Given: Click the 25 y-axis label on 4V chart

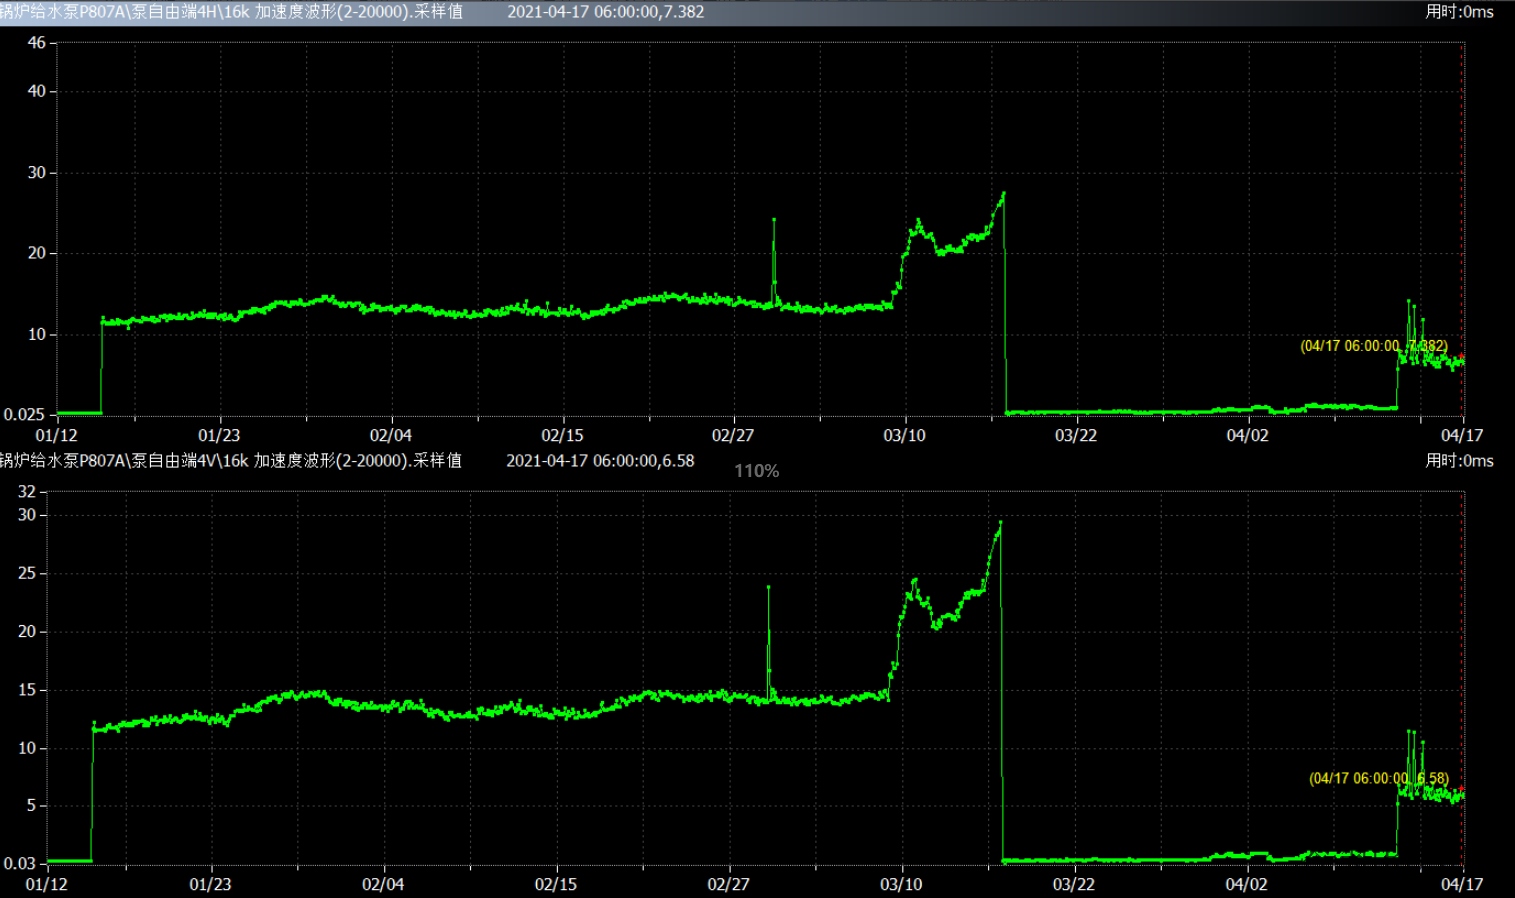Looking at the screenshot, I should [27, 573].
